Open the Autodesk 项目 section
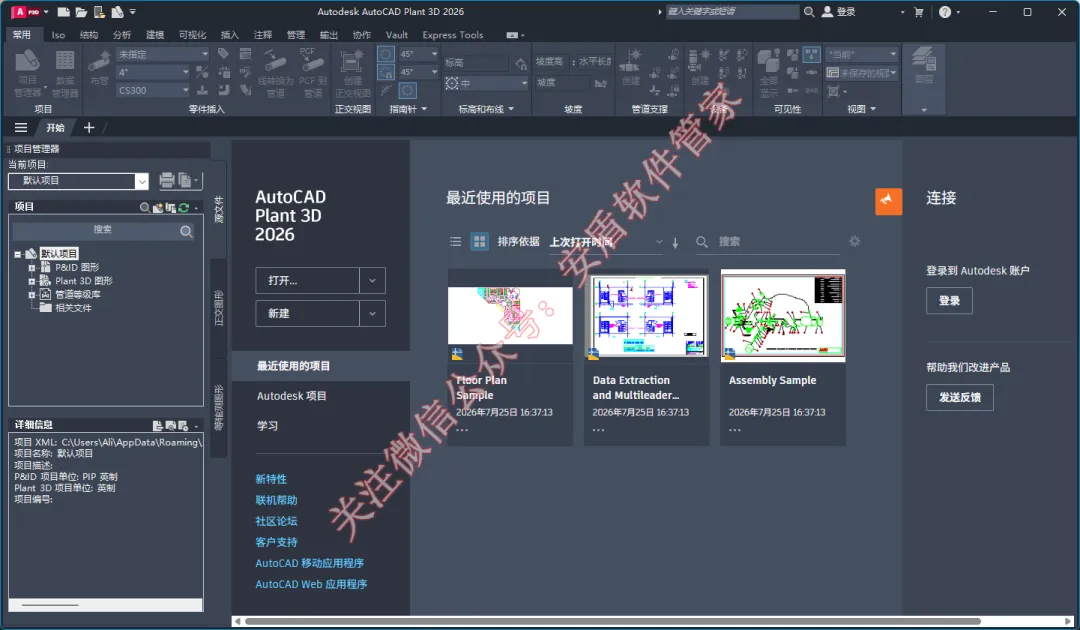Image resolution: width=1080 pixels, height=630 pixels. (291, 396)
